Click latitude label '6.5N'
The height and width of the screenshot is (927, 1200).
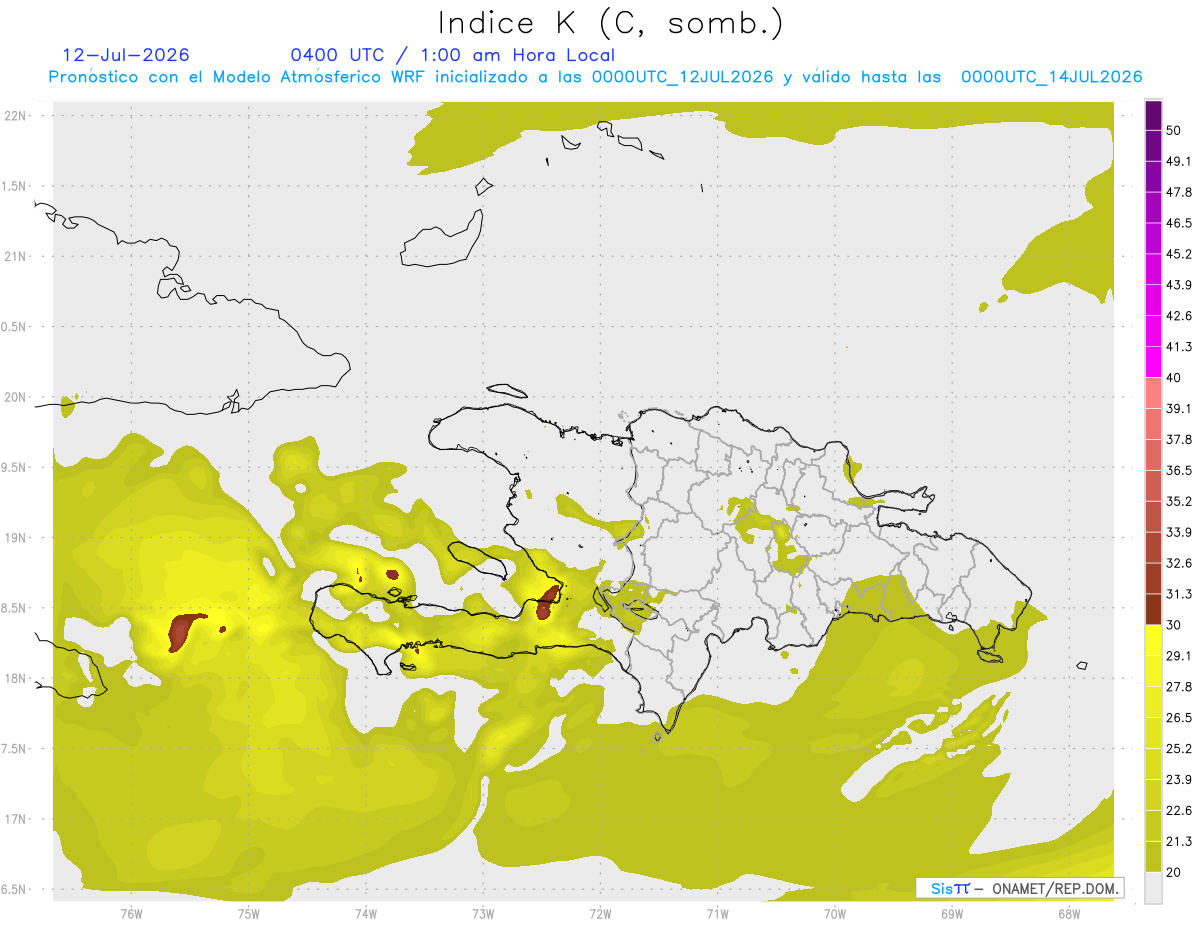[x=15, y=889]
